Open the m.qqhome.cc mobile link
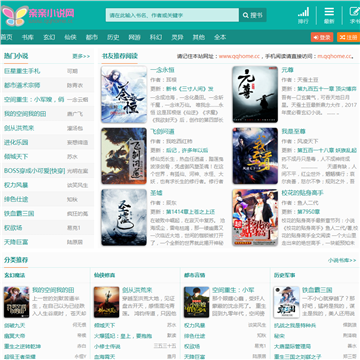The image size is (360, 360). point(334,56)
